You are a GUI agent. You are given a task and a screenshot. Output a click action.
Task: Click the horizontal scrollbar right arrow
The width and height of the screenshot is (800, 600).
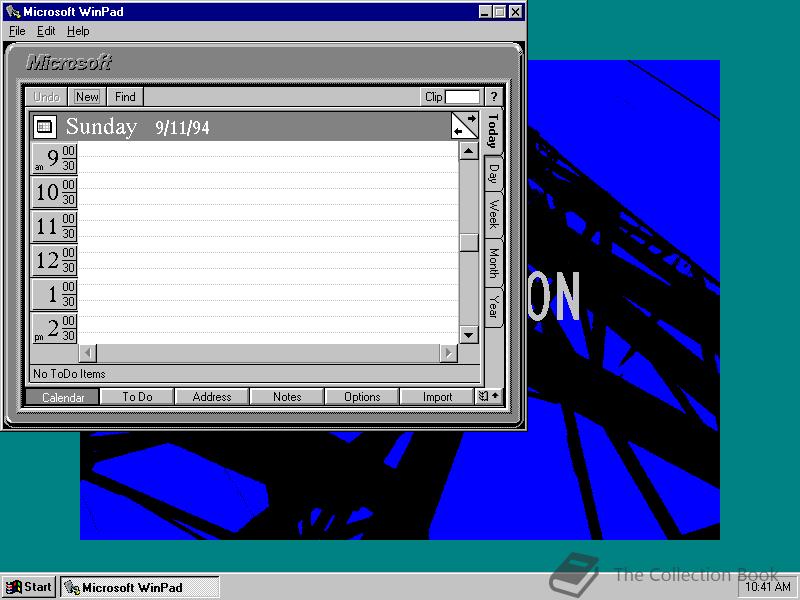pos(448,353)
